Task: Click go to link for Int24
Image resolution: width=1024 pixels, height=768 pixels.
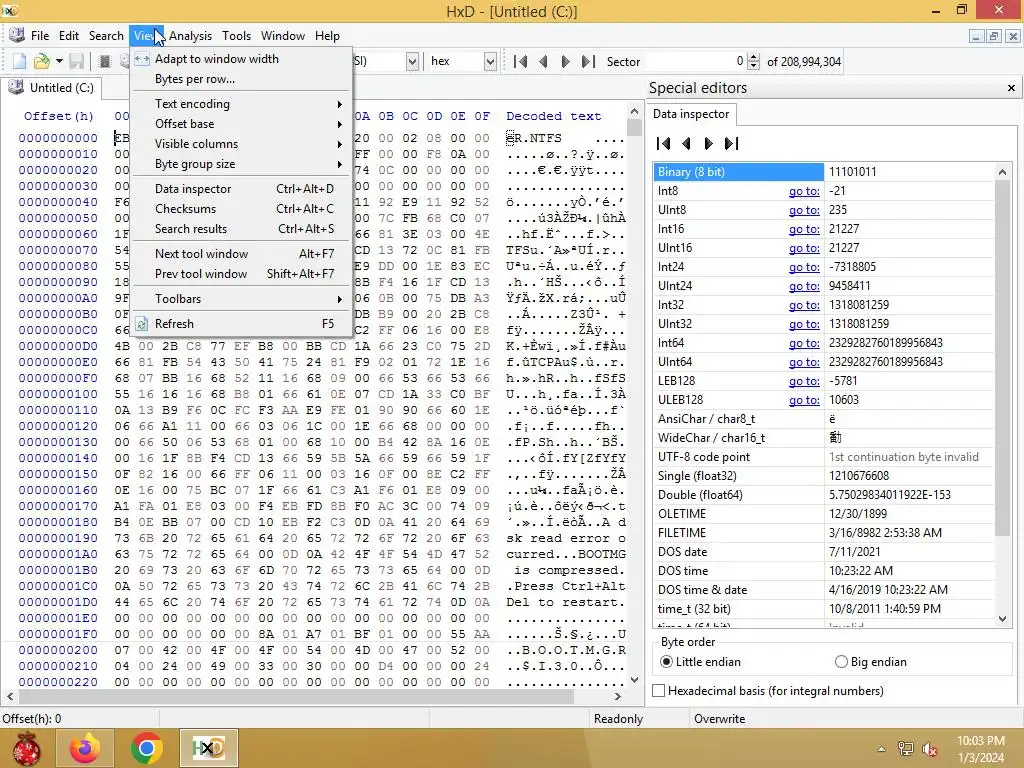Action: coord(804,267)
